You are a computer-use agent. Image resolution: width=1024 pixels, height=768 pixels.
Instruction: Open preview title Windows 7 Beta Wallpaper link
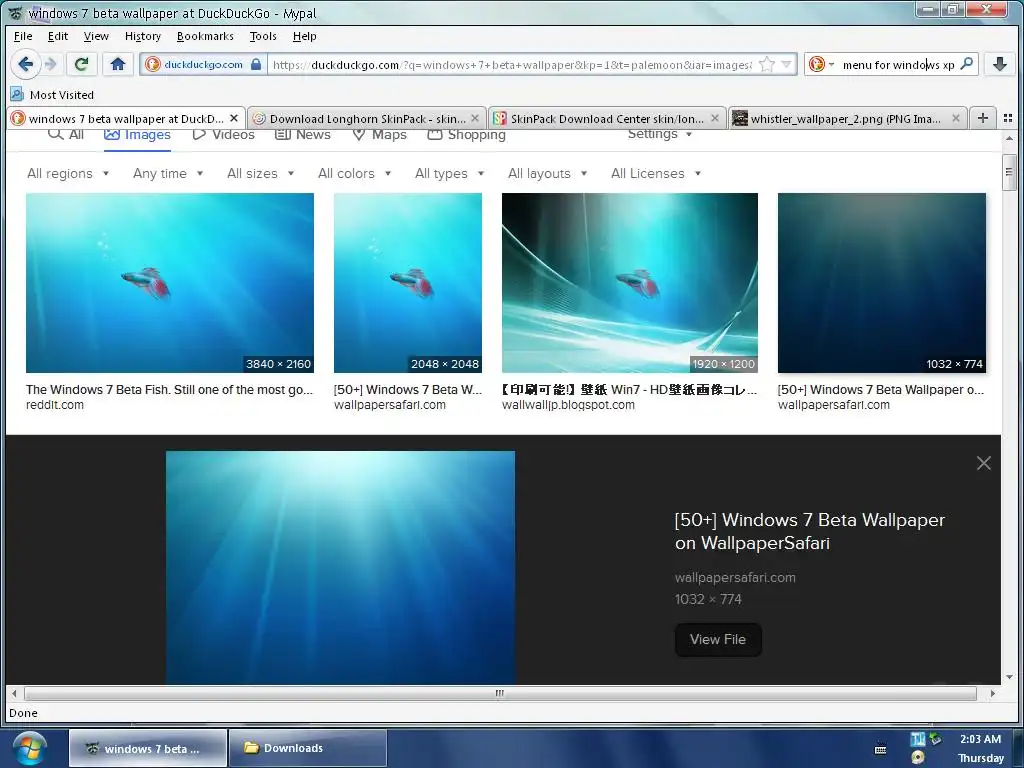(x=810, y=531)
